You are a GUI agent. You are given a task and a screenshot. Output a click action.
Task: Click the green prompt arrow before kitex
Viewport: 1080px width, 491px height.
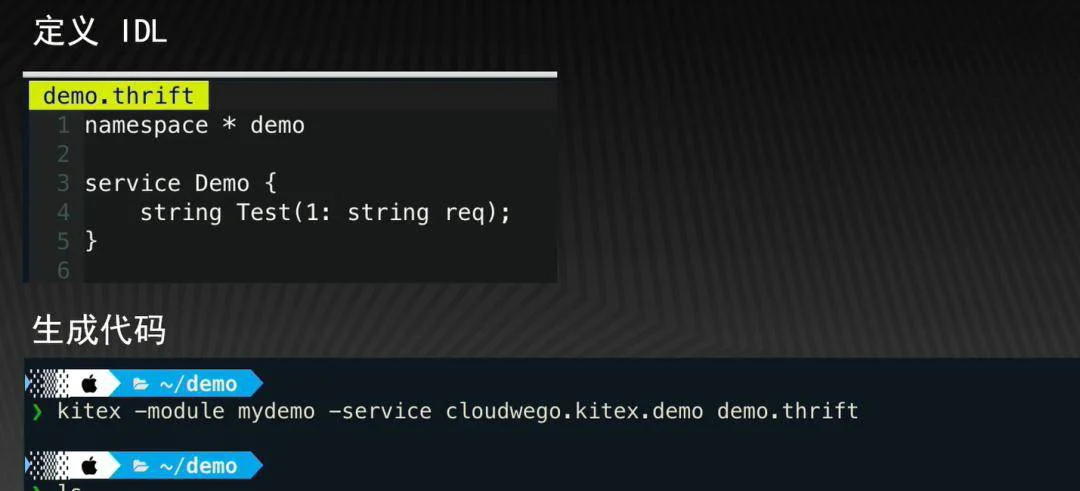[36, 412]
